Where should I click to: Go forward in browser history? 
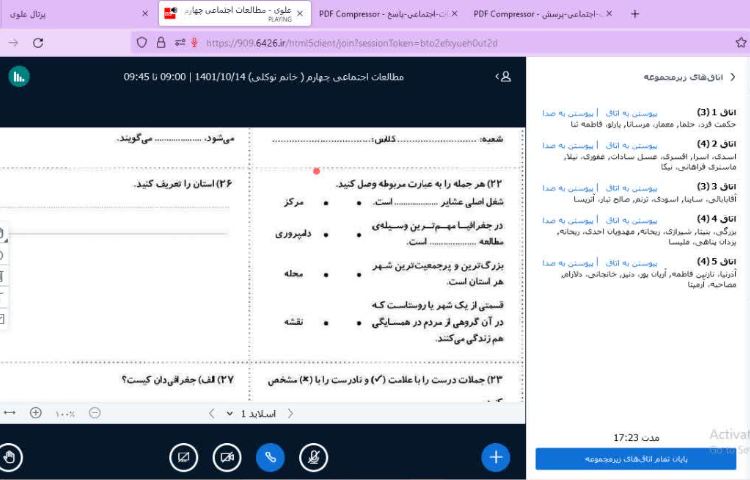point(13,43)
